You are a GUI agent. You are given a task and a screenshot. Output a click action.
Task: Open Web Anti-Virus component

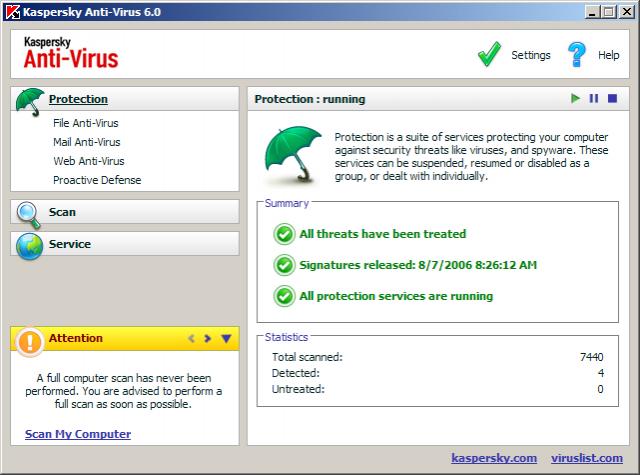(x=89, y=161)
